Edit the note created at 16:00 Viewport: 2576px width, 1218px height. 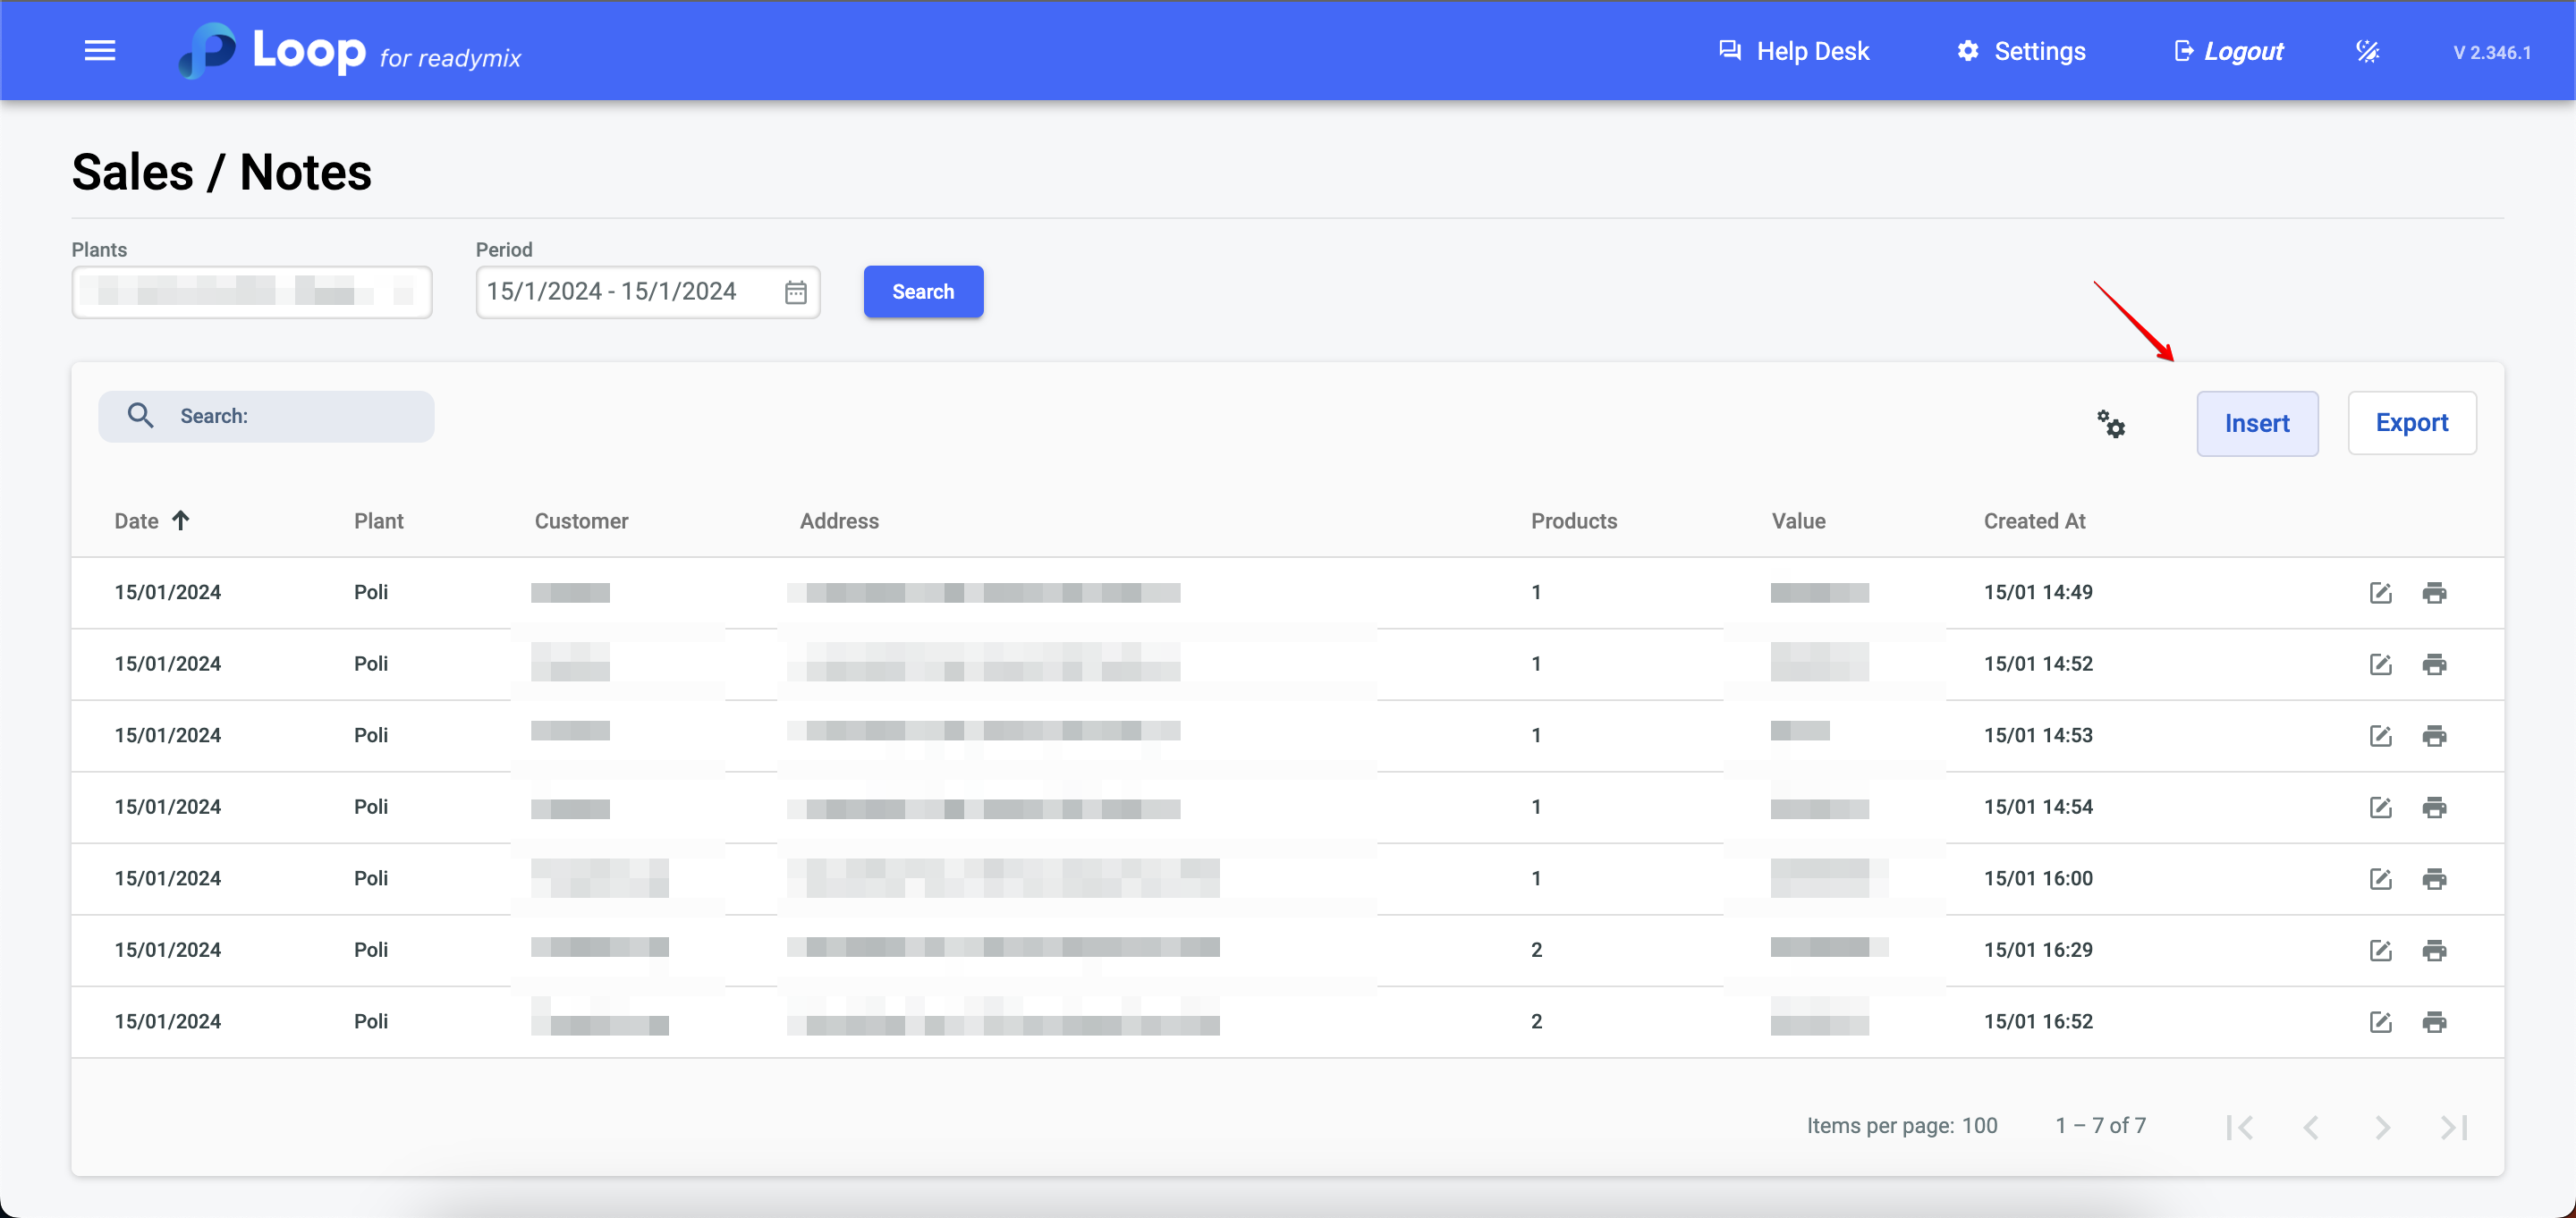(x=2380, y=879)
